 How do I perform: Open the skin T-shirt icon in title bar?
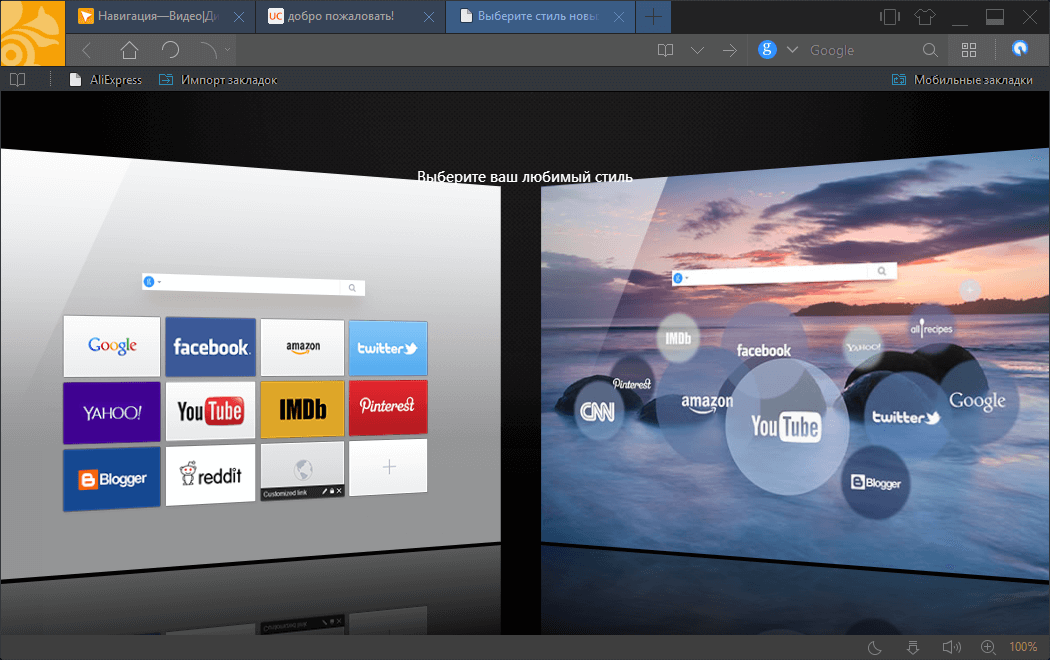coord(925,17)
